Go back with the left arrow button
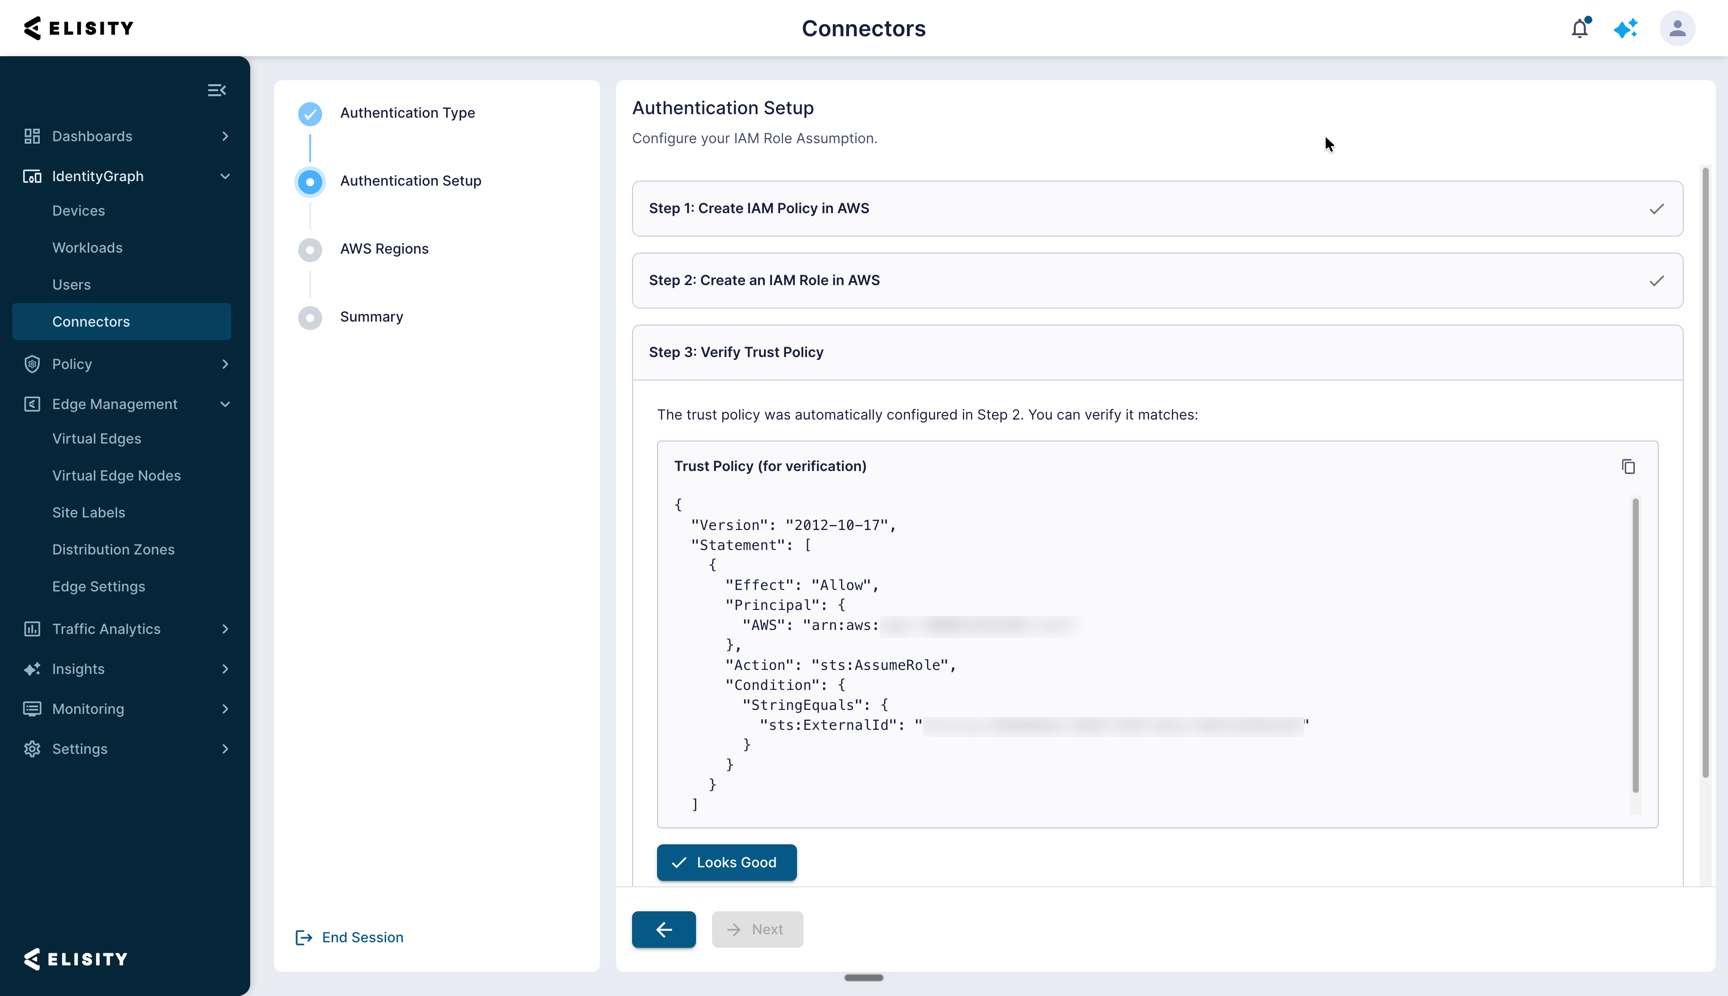 click(664, 929)
